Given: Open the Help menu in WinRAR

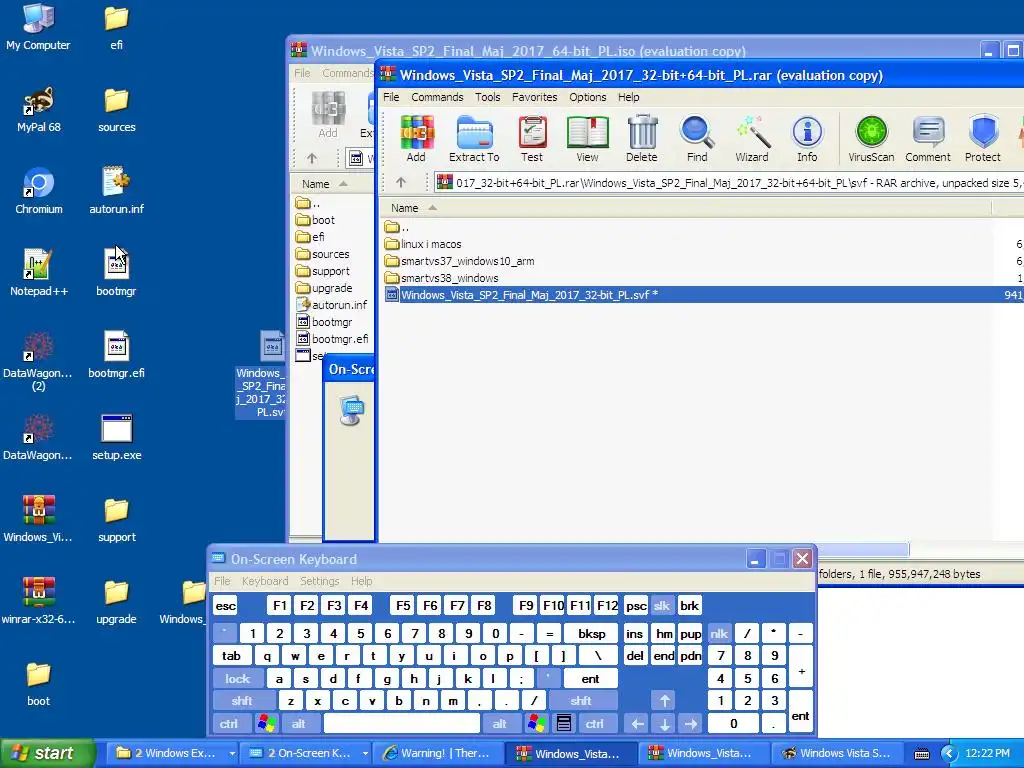Looking at the screenshot, I should (628, 97).
